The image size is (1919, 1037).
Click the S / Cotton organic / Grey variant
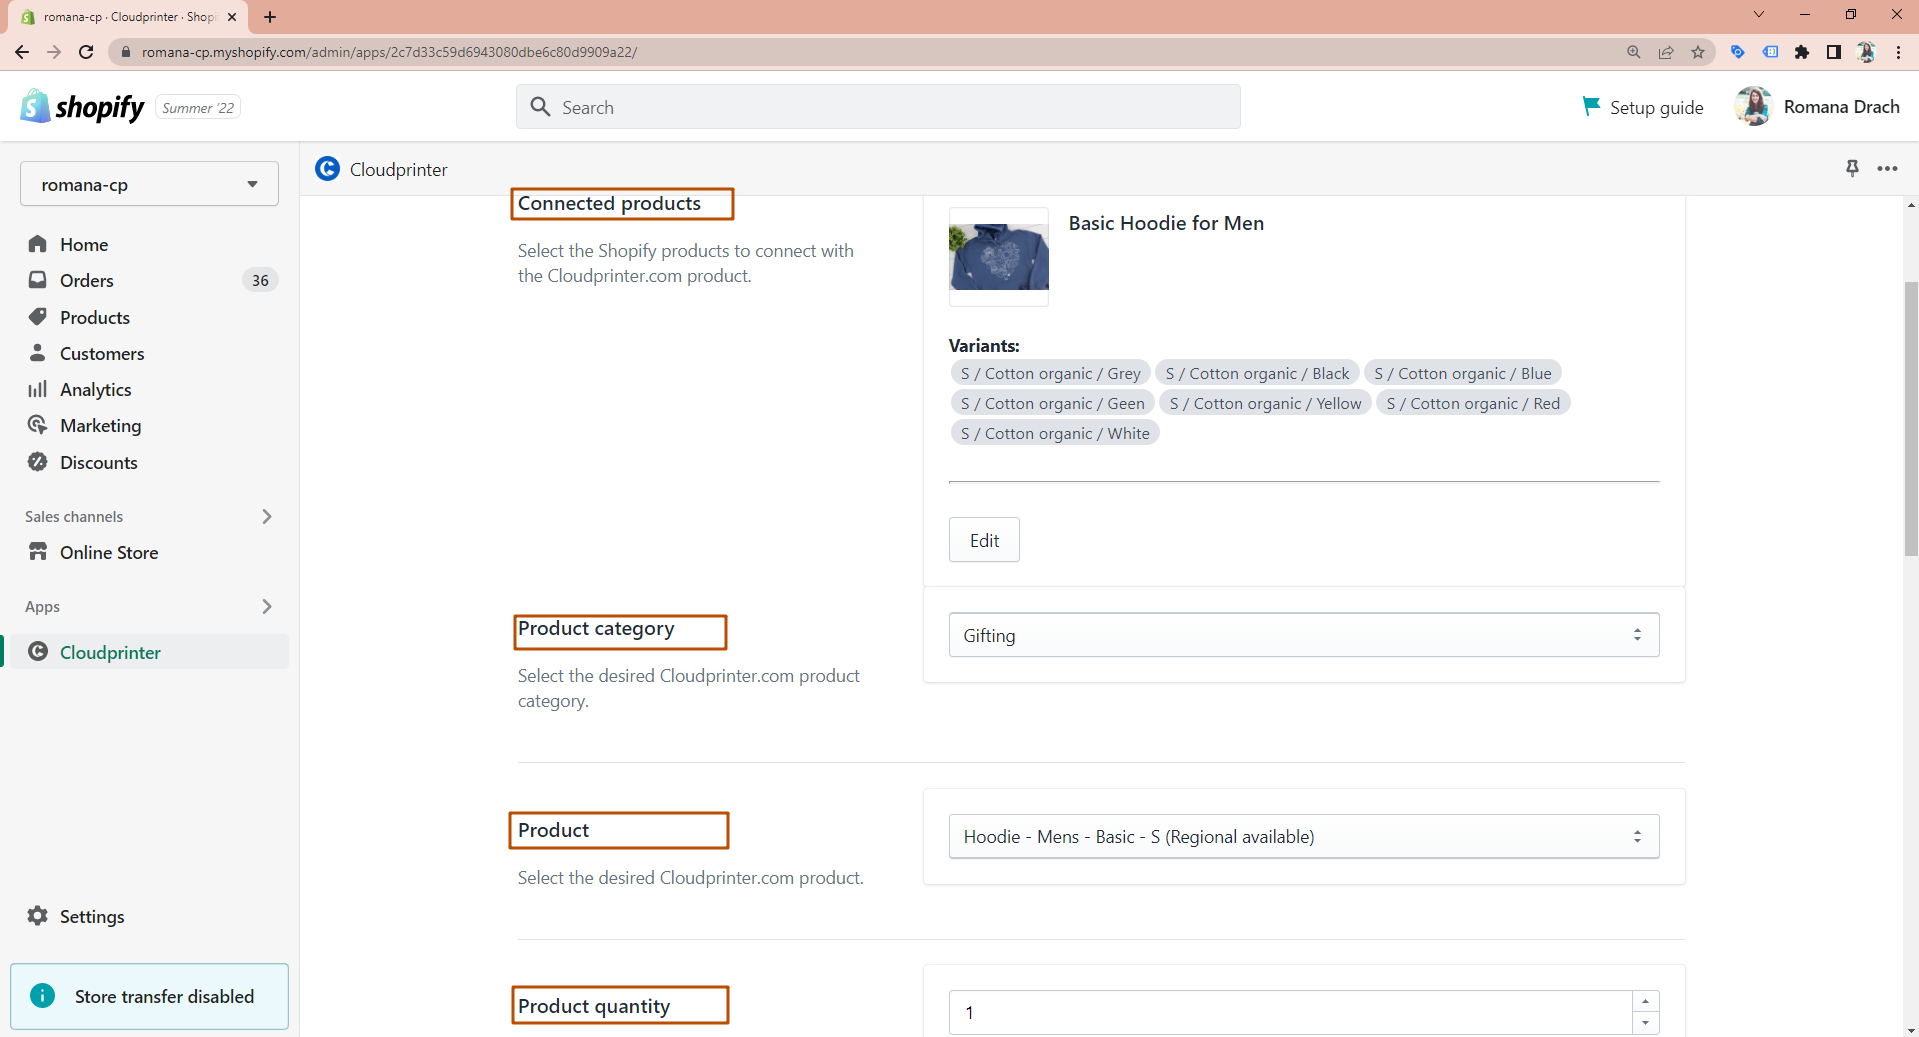1050,373
